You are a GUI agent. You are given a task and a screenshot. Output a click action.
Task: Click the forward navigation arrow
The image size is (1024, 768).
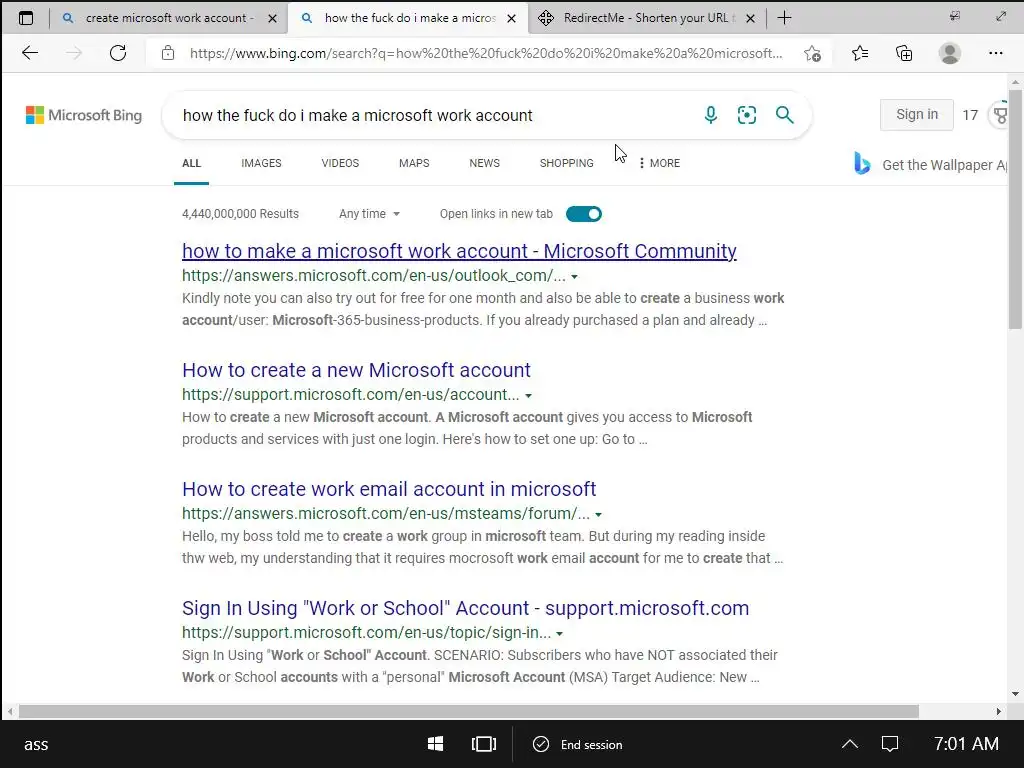click(74, 53)
